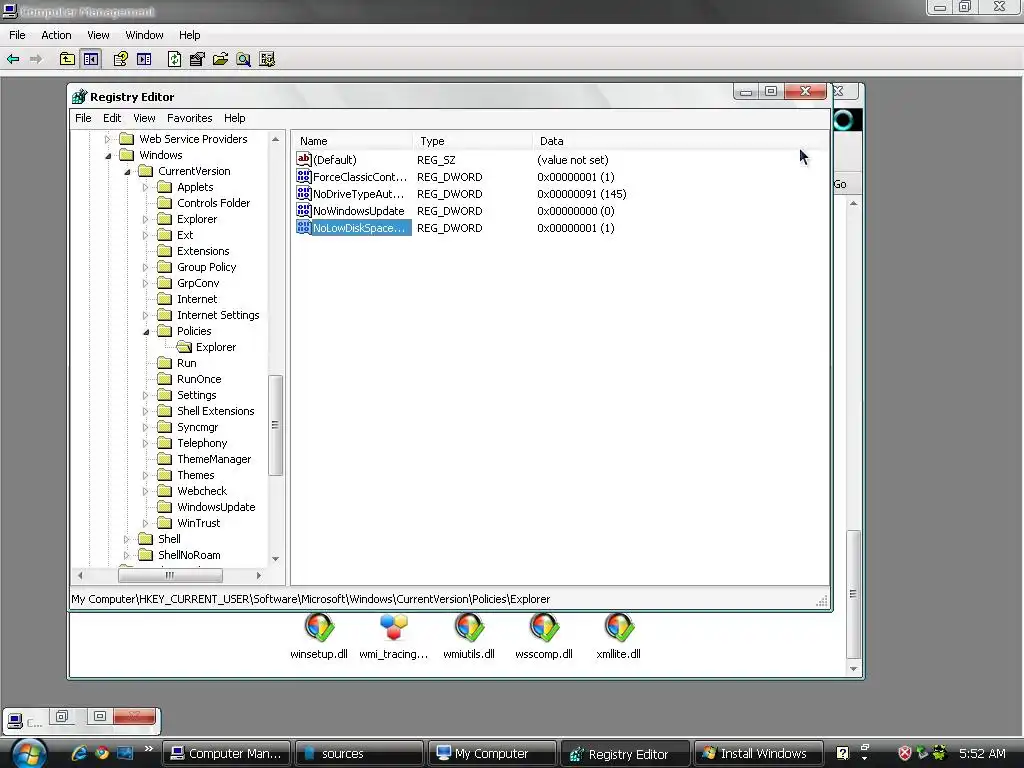
Task: Open Internet Explorer from quick launch
Action: (79, 753)
